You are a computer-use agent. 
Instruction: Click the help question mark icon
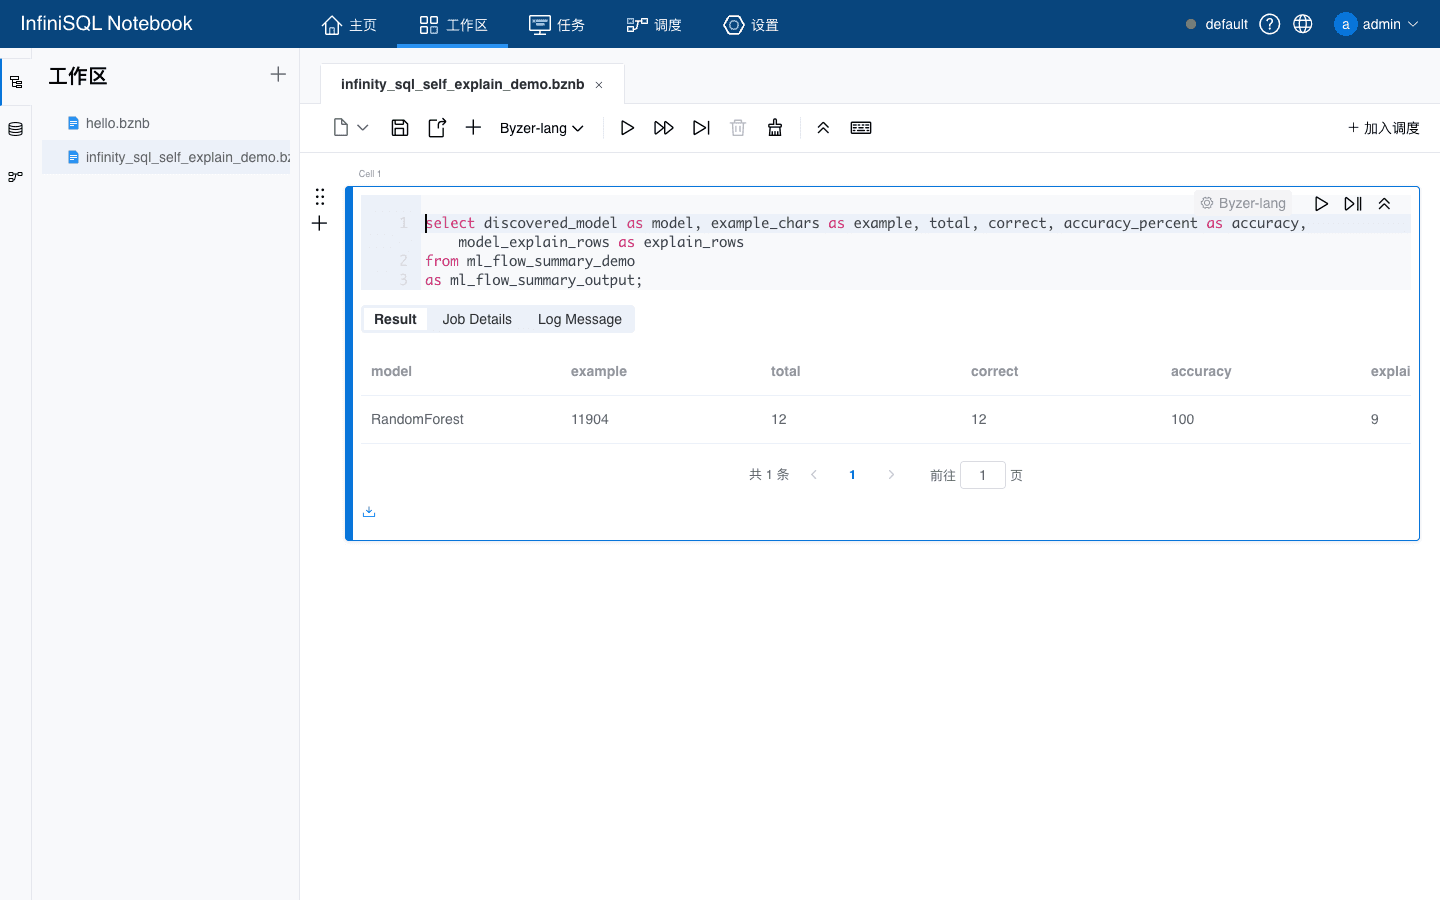[1270, 24]
